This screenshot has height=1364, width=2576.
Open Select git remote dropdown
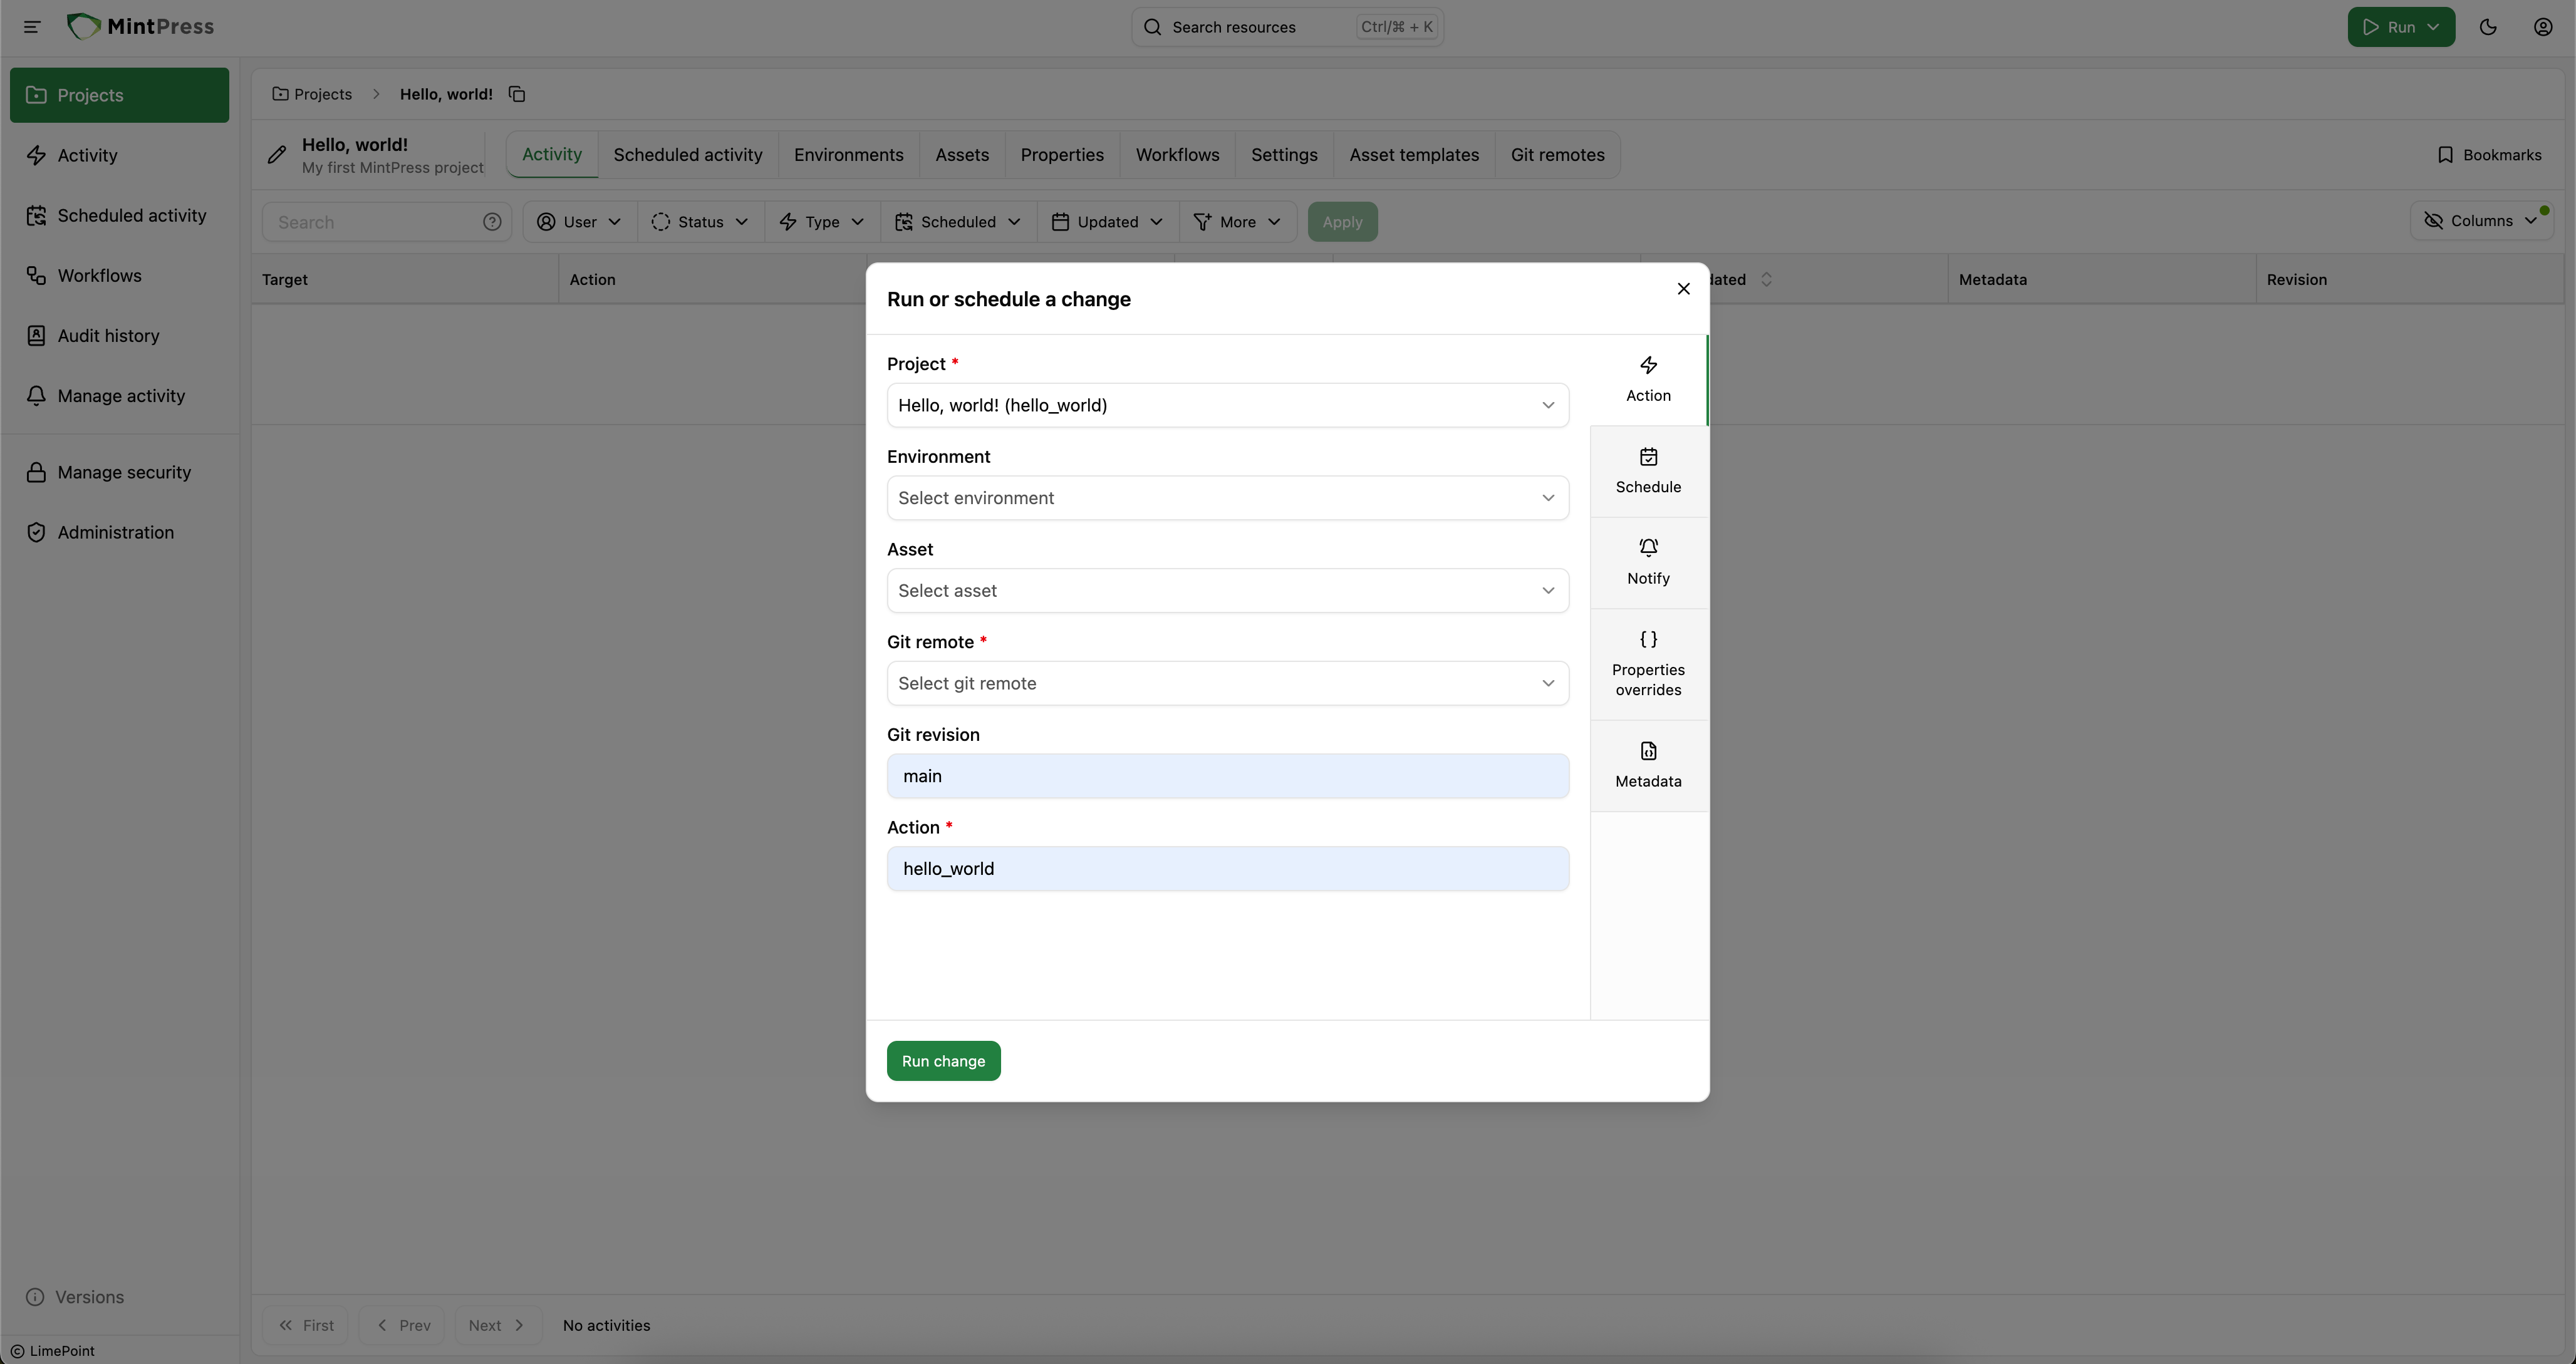coord(1228,683)
